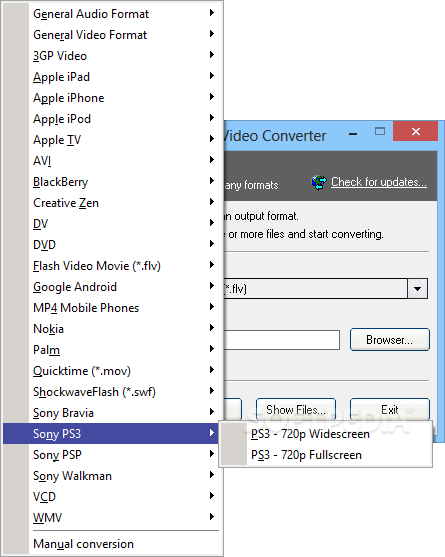The width and height of the screenshot is (445, 557).
Task: Open the DVD format submenu
Action: coord(112,244)
